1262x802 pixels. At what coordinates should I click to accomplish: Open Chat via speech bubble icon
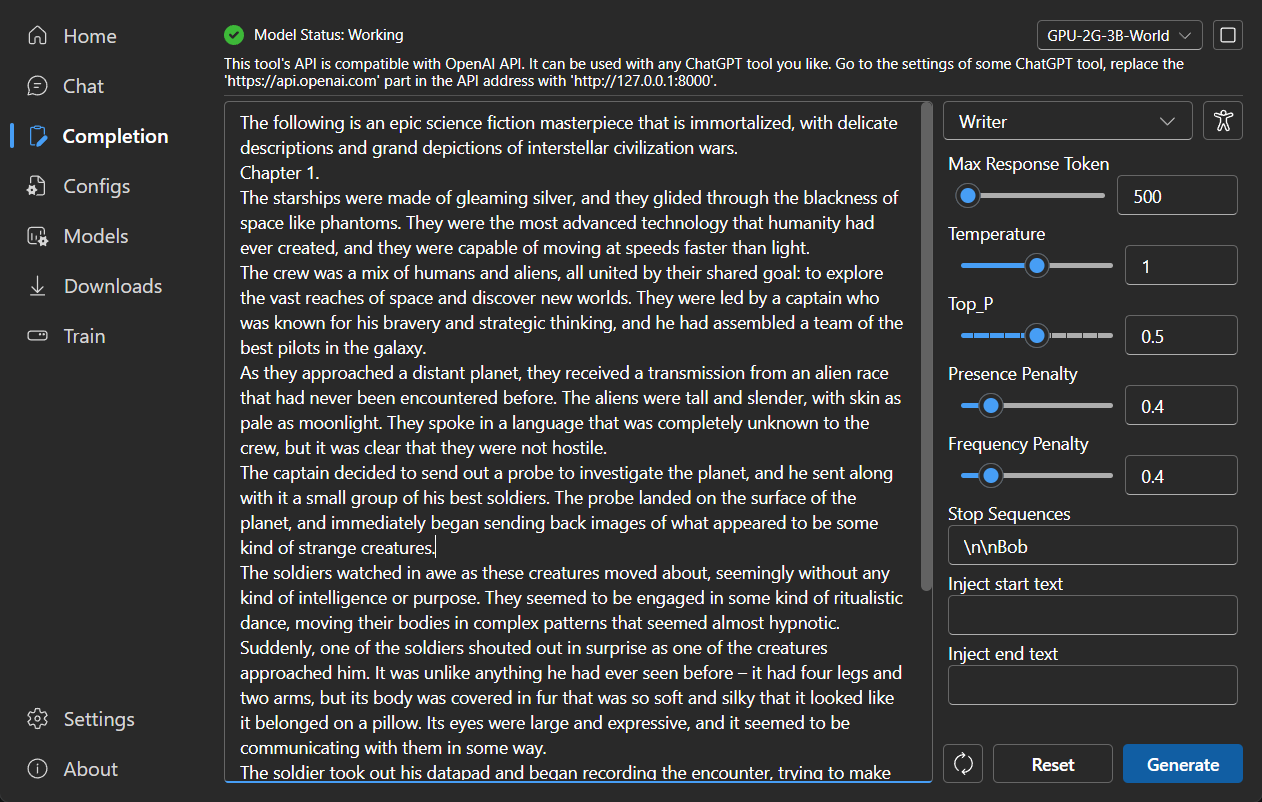[x=38, y=86]
